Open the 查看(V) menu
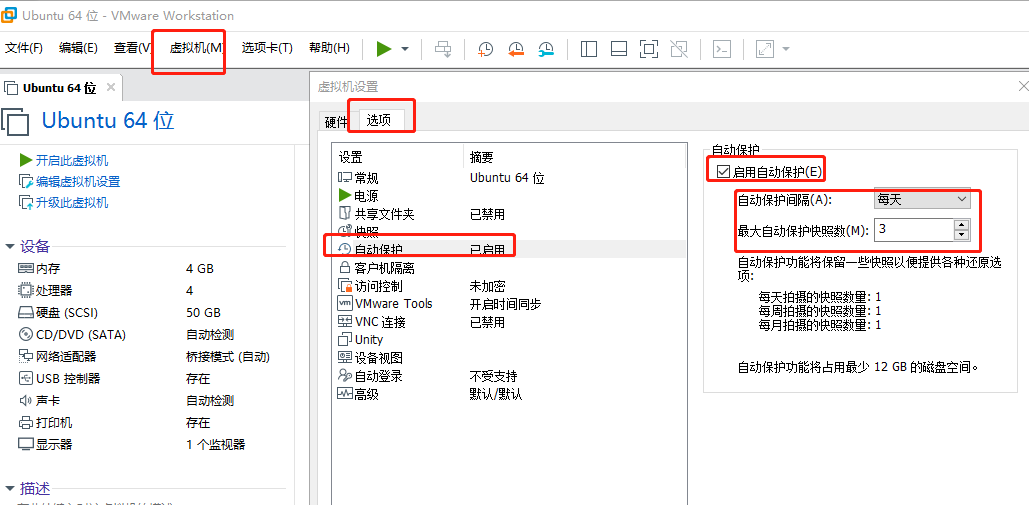This screenshot has height=505, width=1029. point(133,48)
